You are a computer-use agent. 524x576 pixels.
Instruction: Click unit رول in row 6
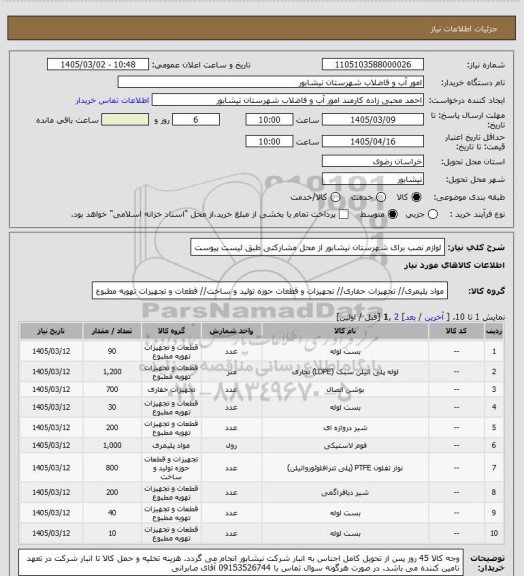pyautogui.click(x=231, y=446)
